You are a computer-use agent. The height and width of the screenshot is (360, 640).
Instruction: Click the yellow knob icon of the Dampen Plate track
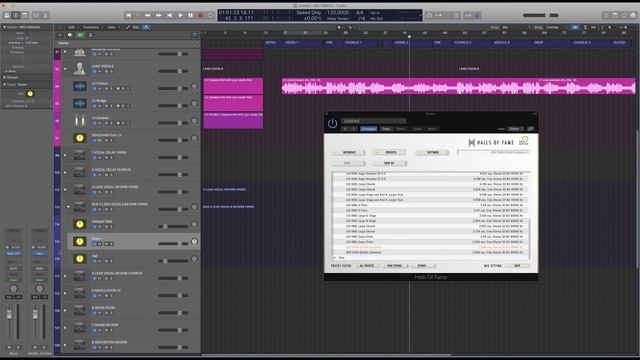[x=80, y=224]
